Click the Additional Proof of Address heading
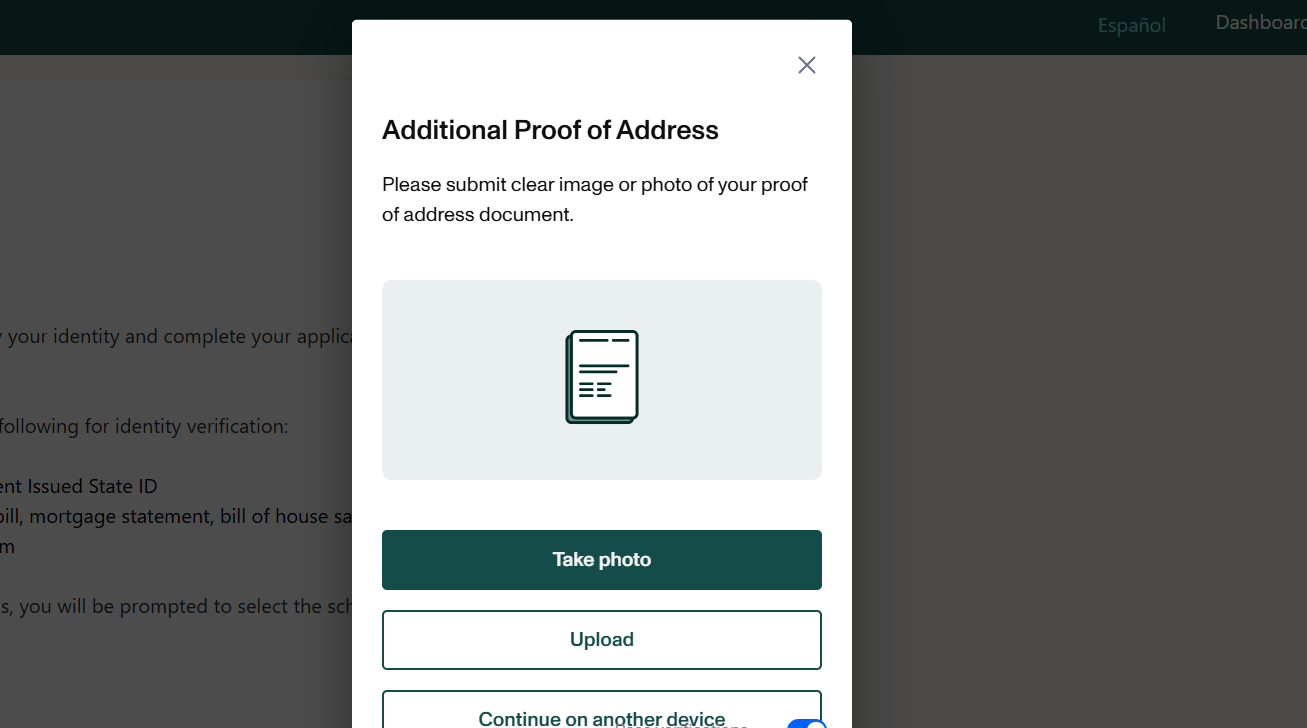 click(550, 130)
